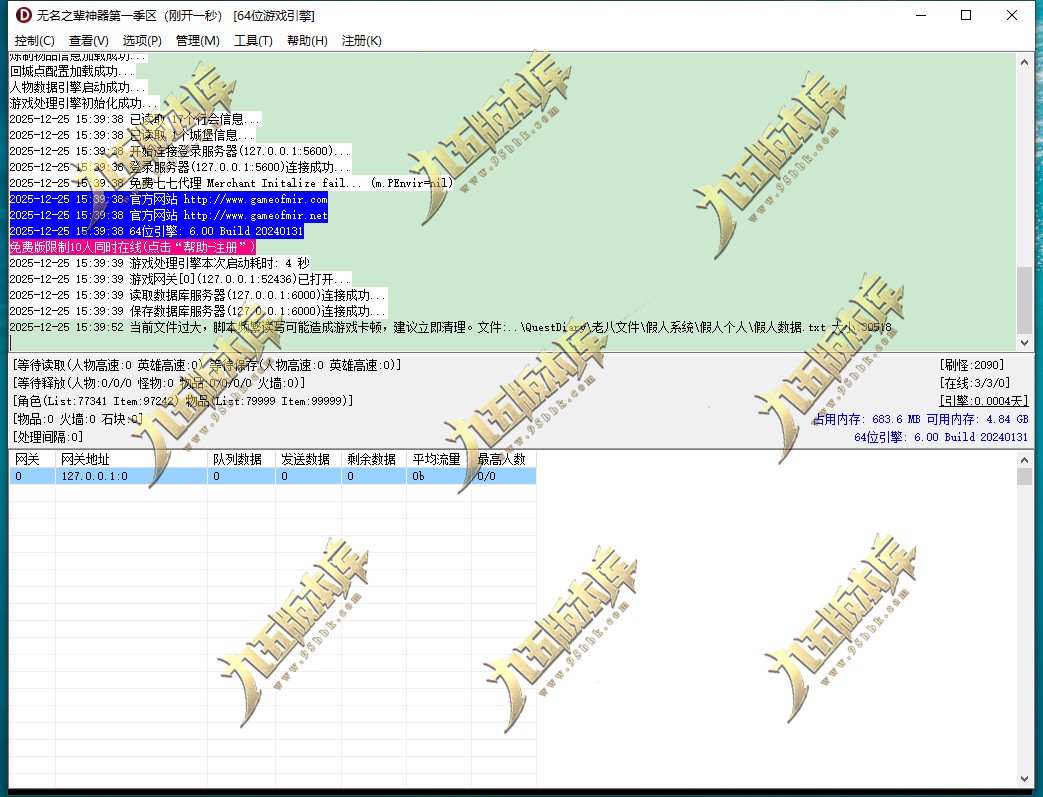This screenshot has height=797, width=1043.
Task: Open the 控制(C) menu
Action: [x=35, y=41]
